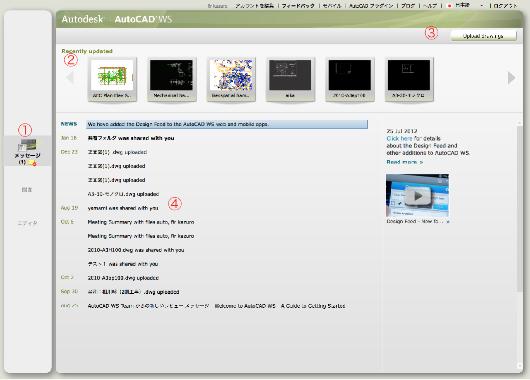Open the ヘルプ link
530x380 pixels.
[x=430, y=6]
